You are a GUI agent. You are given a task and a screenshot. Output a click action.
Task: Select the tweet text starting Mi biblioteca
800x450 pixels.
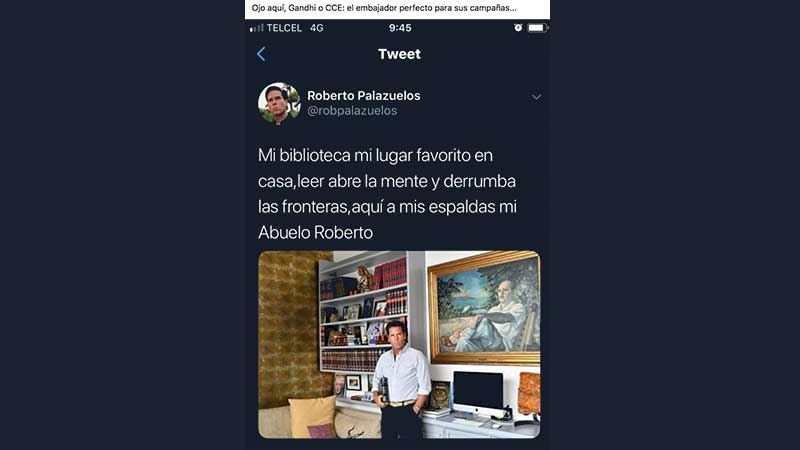point(387,194)
